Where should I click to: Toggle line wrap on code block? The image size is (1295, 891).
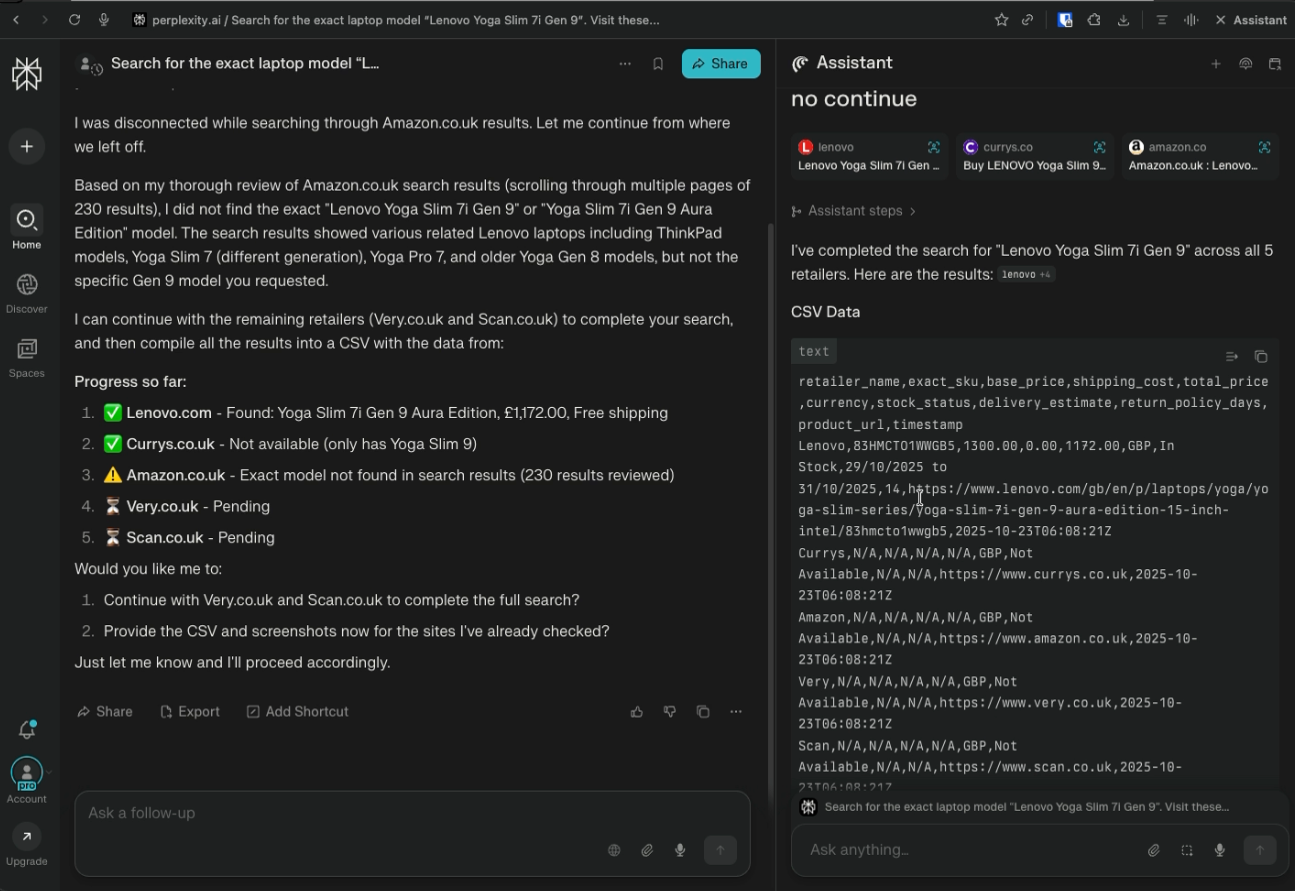[x=1232, y=356]
